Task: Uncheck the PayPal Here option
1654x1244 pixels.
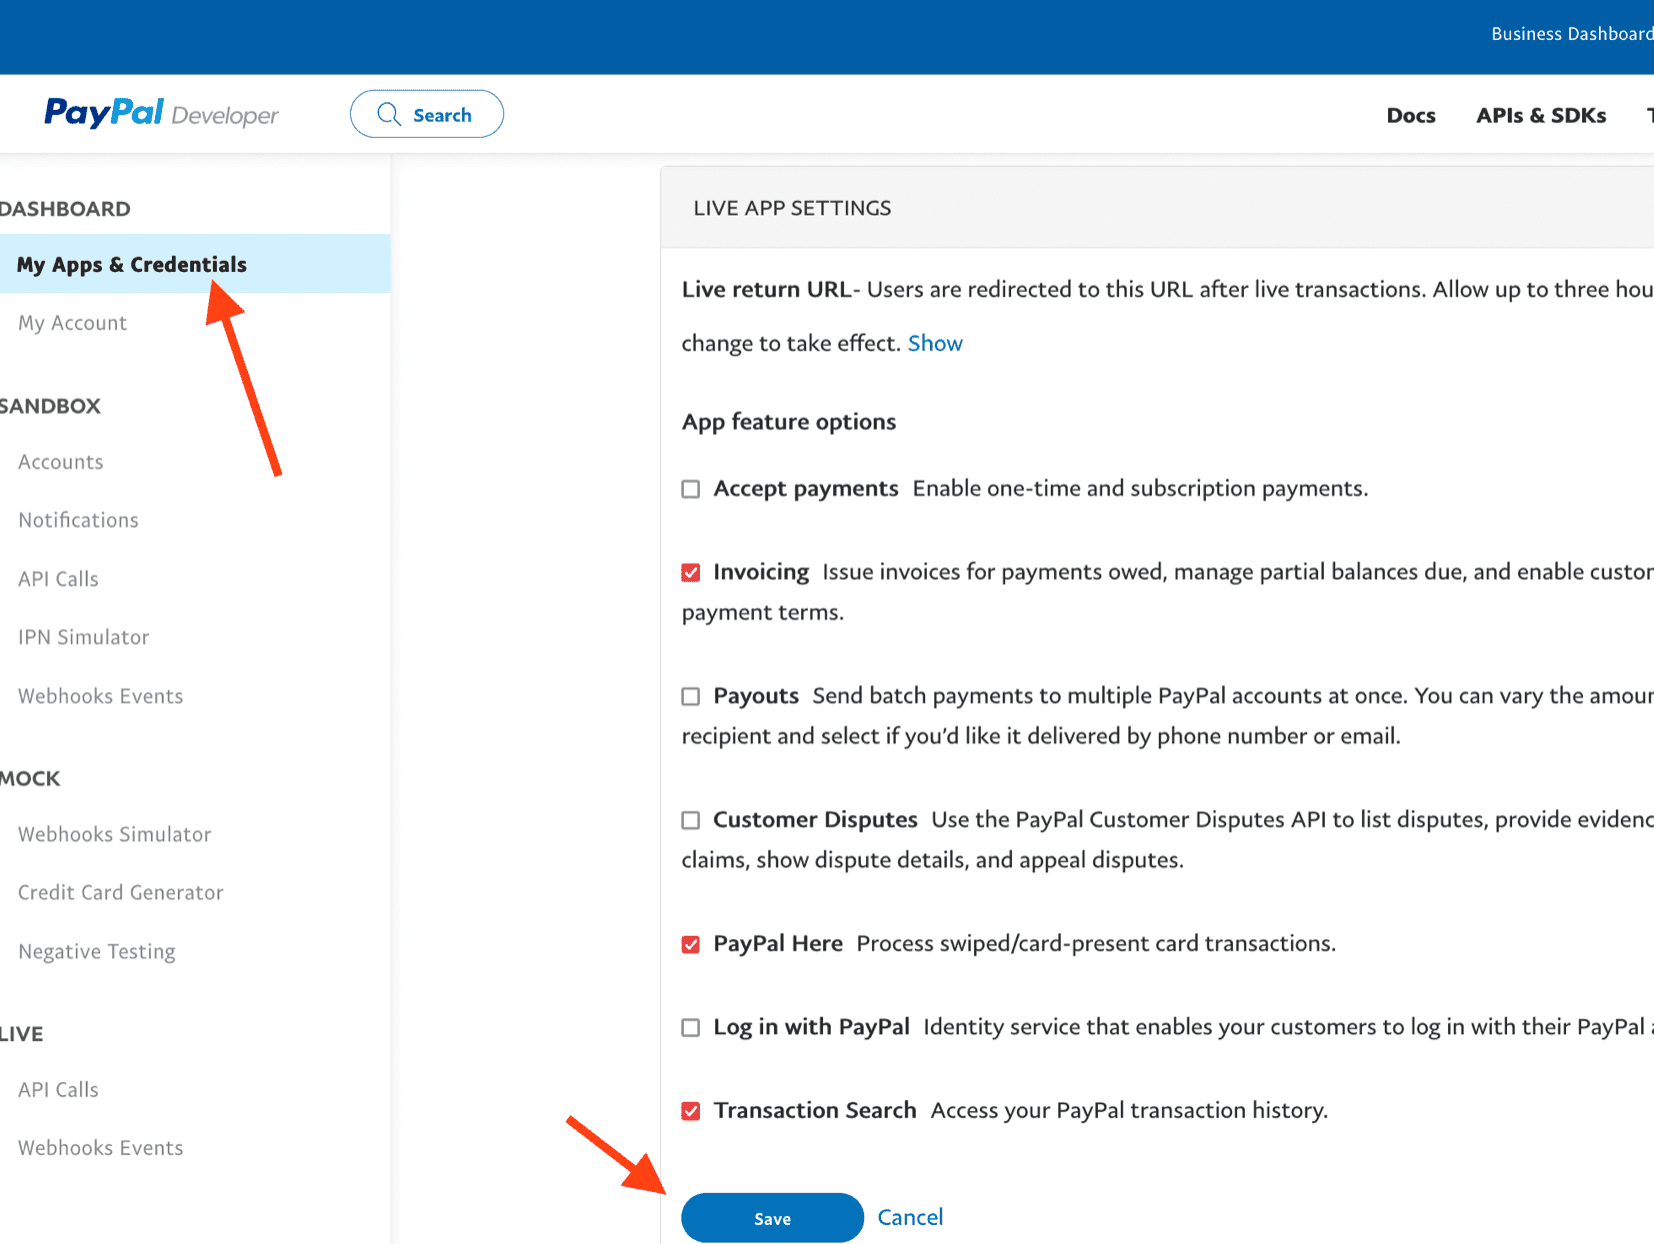Action: tap(691, 944)
